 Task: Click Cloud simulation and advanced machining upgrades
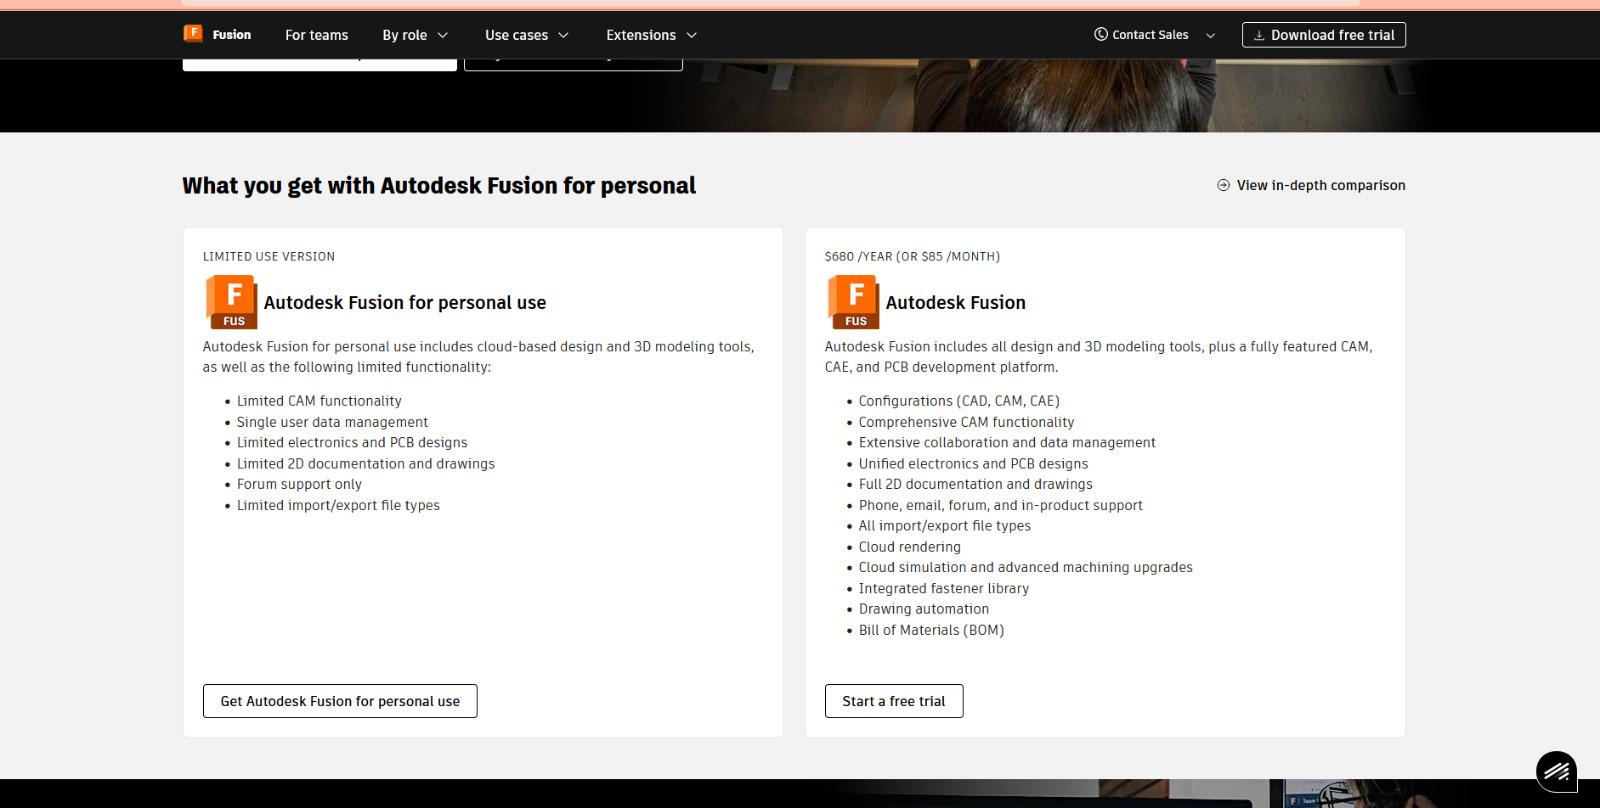click(x=1026, y=567)
